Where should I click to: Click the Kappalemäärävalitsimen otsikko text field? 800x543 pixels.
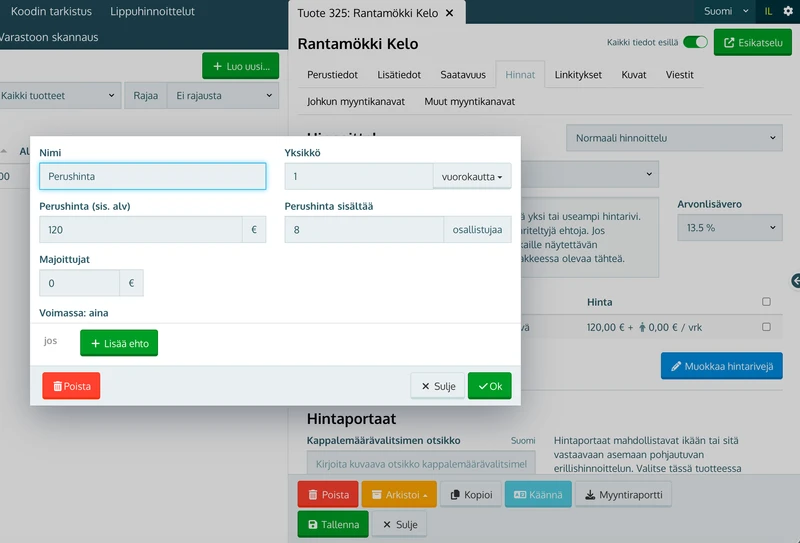coord(421,464)
